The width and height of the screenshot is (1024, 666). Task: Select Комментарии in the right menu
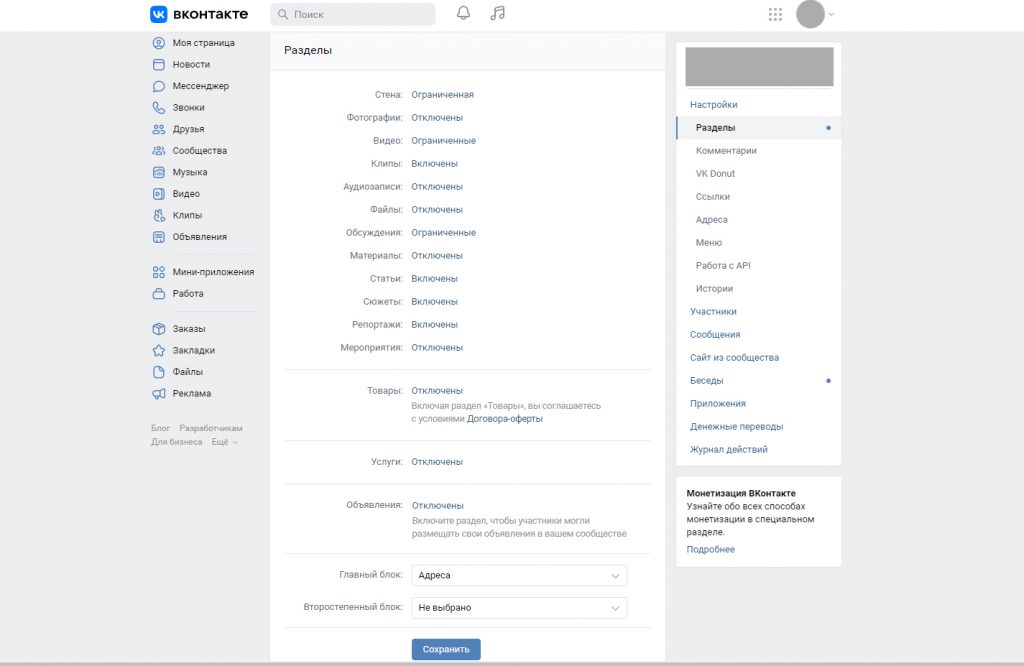tap(726, 150)
